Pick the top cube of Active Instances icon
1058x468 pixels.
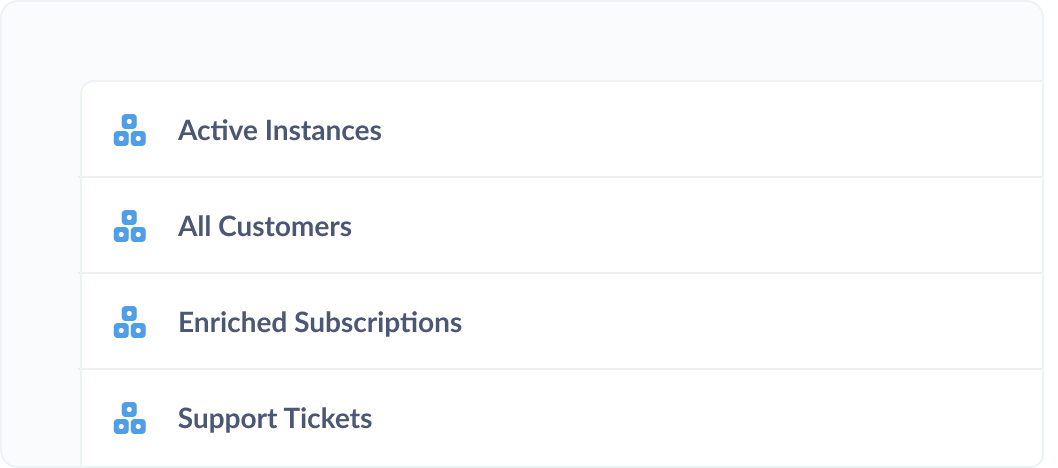[130, 121]
